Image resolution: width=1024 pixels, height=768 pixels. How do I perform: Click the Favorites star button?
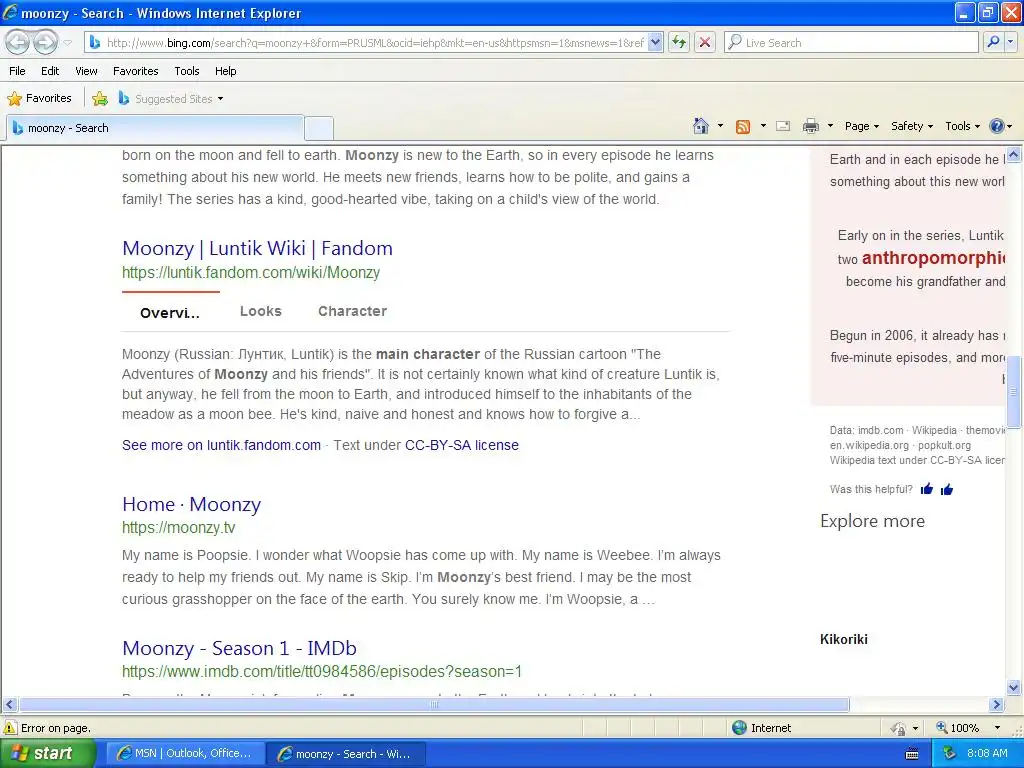click(39, 99)
